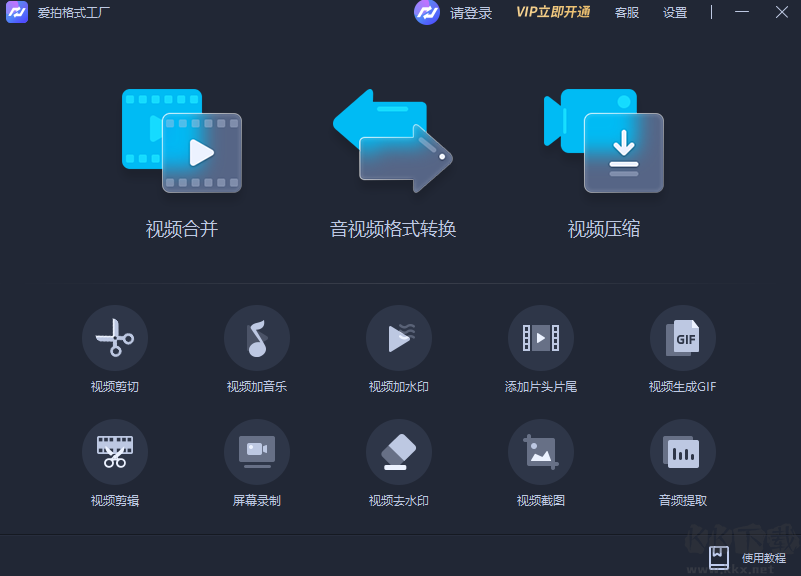The image size is (801, 576).
Task: Contact 客服 customer service
Action: pos(626,13)
